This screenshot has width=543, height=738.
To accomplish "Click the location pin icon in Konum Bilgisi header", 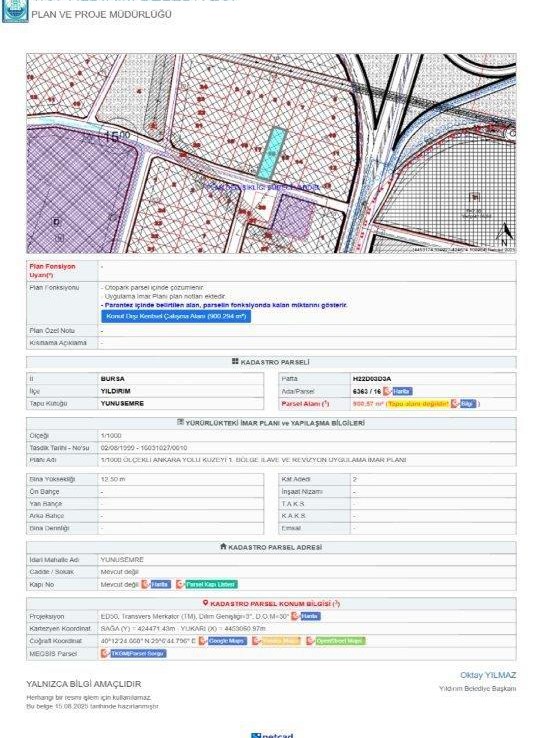I will tap(205, 603).
